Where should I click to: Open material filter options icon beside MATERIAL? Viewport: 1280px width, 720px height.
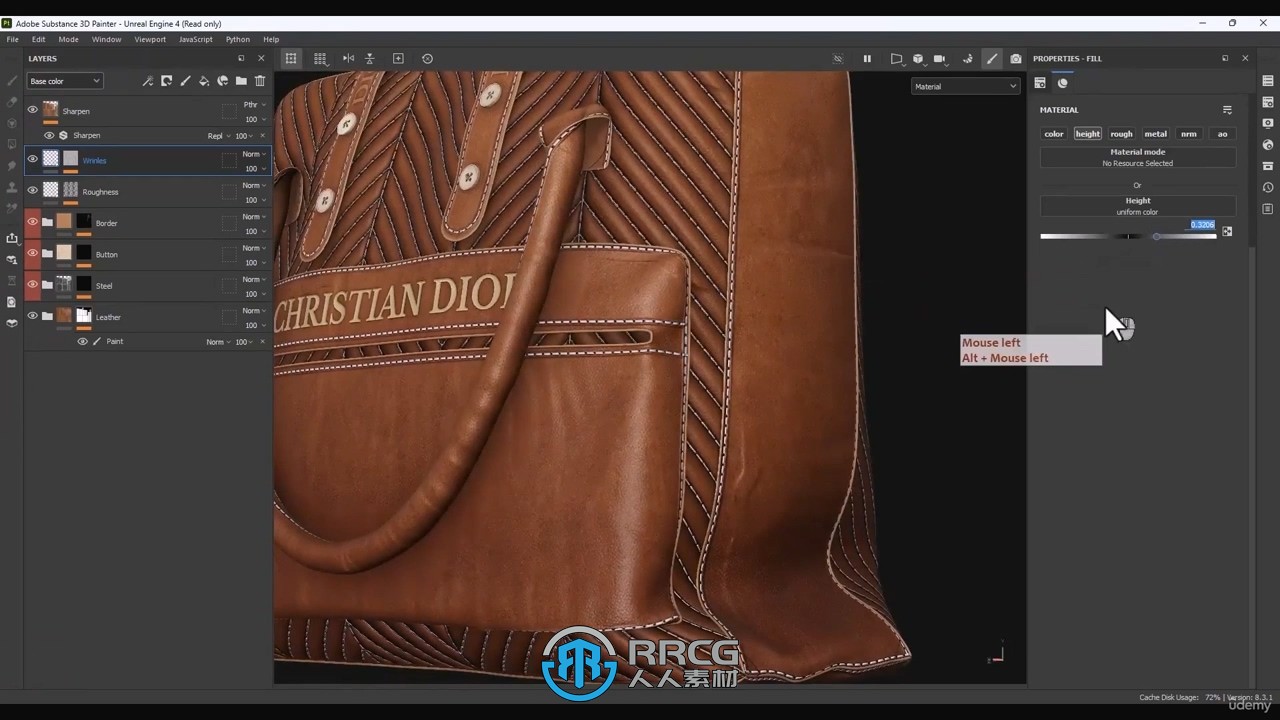point(1227,110)
